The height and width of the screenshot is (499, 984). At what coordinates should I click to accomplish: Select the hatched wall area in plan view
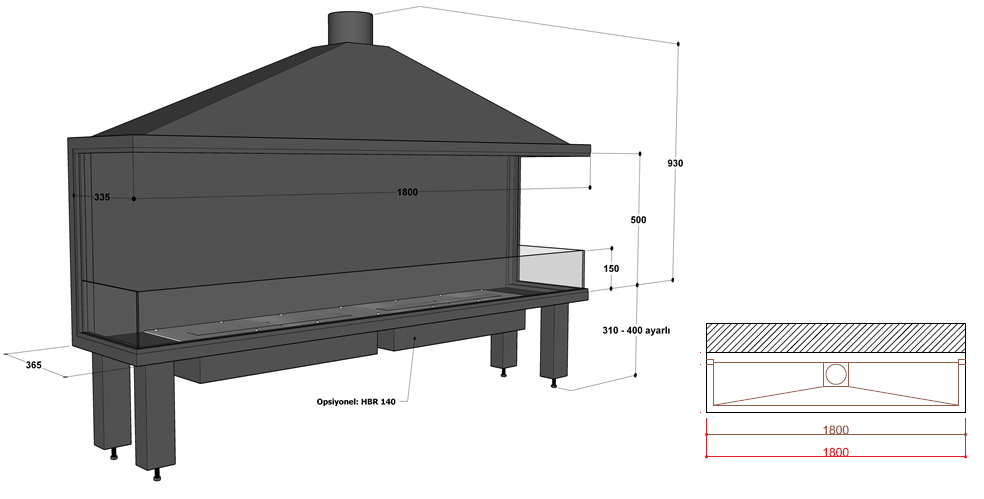tap(835, 337)
